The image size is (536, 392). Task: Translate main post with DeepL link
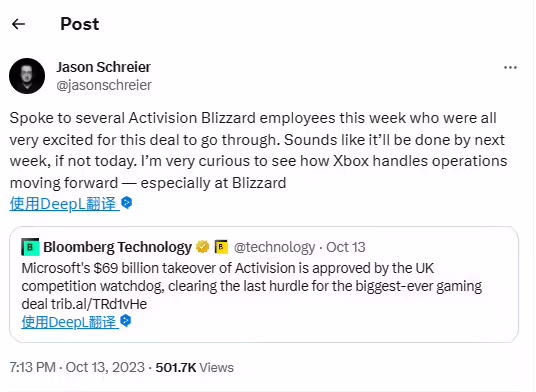click(64, 204)
